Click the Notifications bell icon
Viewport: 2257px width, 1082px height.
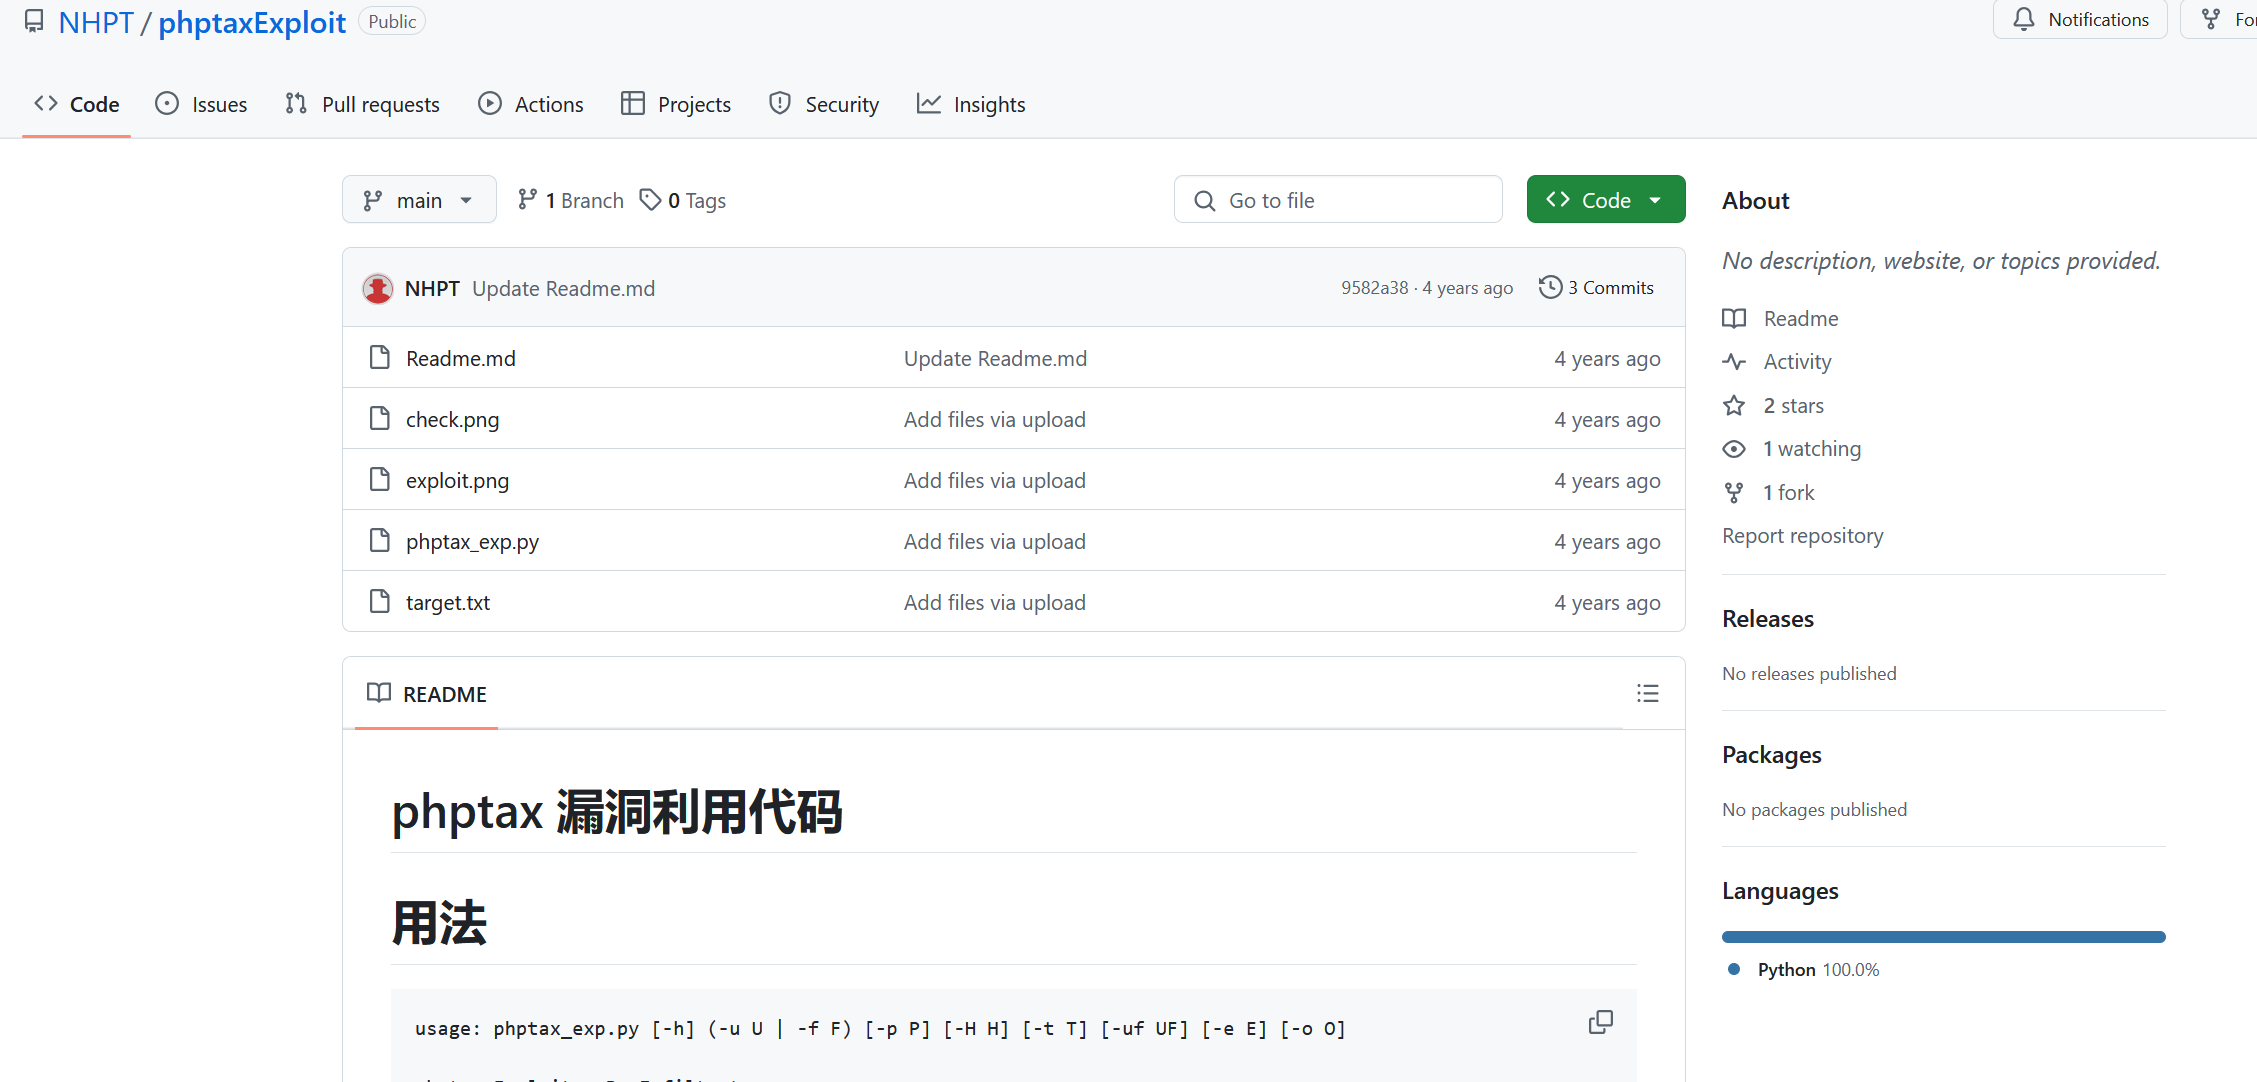[x=2024, y=19]
